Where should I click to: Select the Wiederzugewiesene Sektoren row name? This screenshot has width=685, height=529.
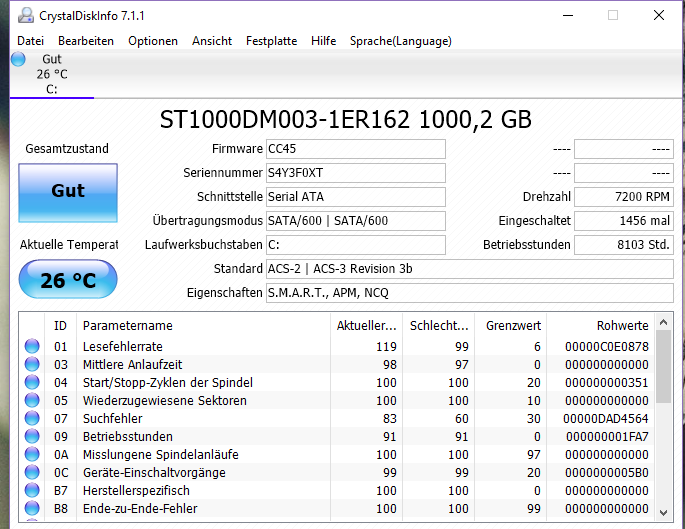165,401
